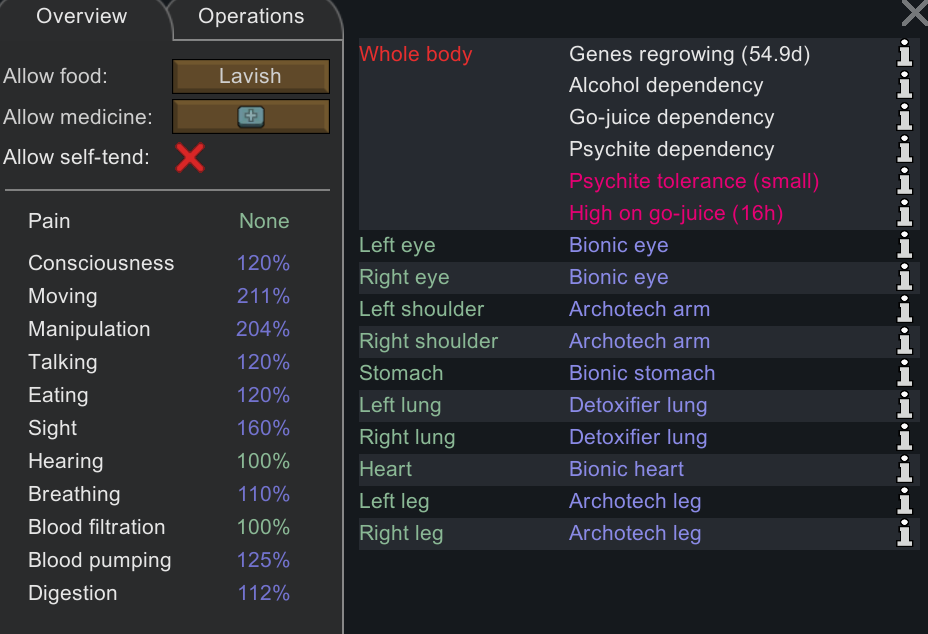The height and width of the screenshot is (634, 928).
Task: Open the Allow food Lavish selector
Action: (250, 76)
